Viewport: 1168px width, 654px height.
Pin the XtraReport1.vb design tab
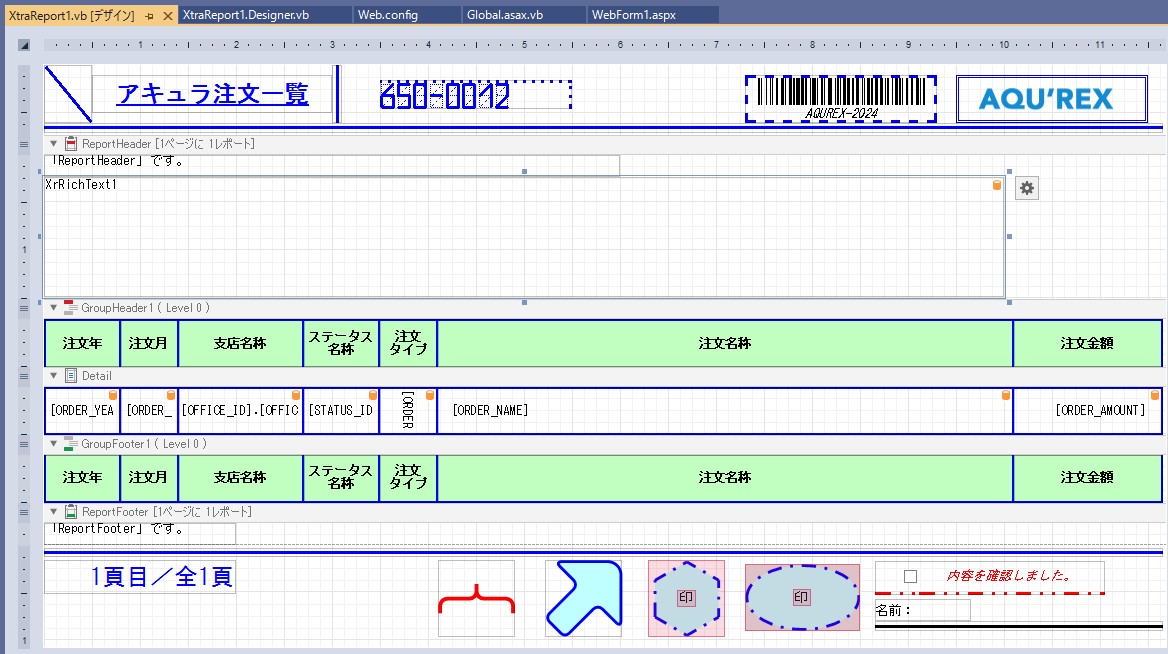(x=148, y=16)
